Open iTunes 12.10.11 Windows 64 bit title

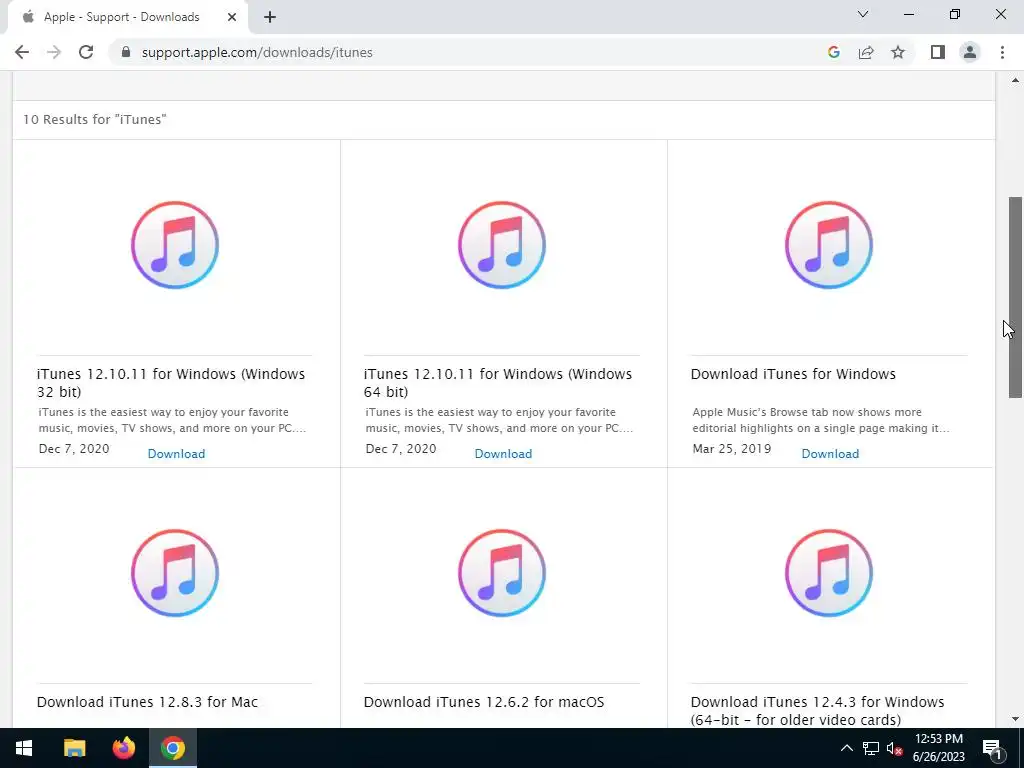pyautogui.click(x=498, y=383)
